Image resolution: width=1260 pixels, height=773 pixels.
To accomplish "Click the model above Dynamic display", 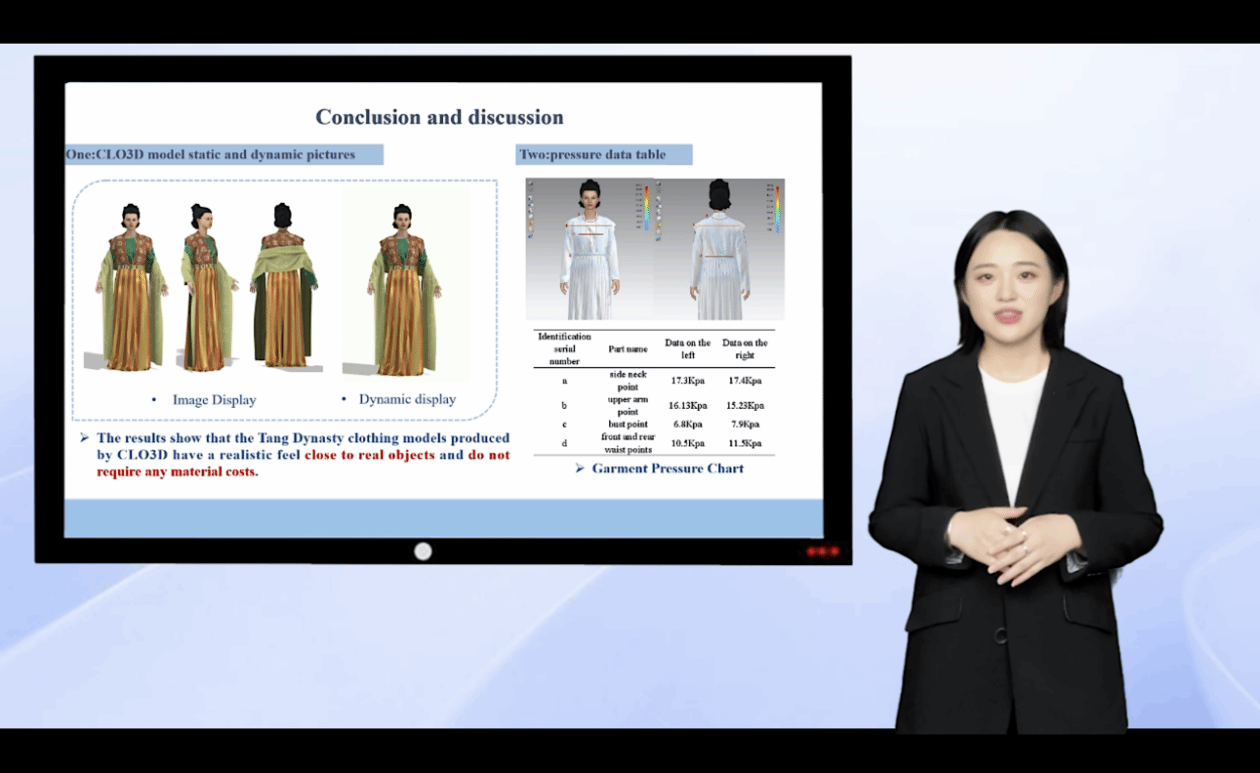I will point(403,290).
